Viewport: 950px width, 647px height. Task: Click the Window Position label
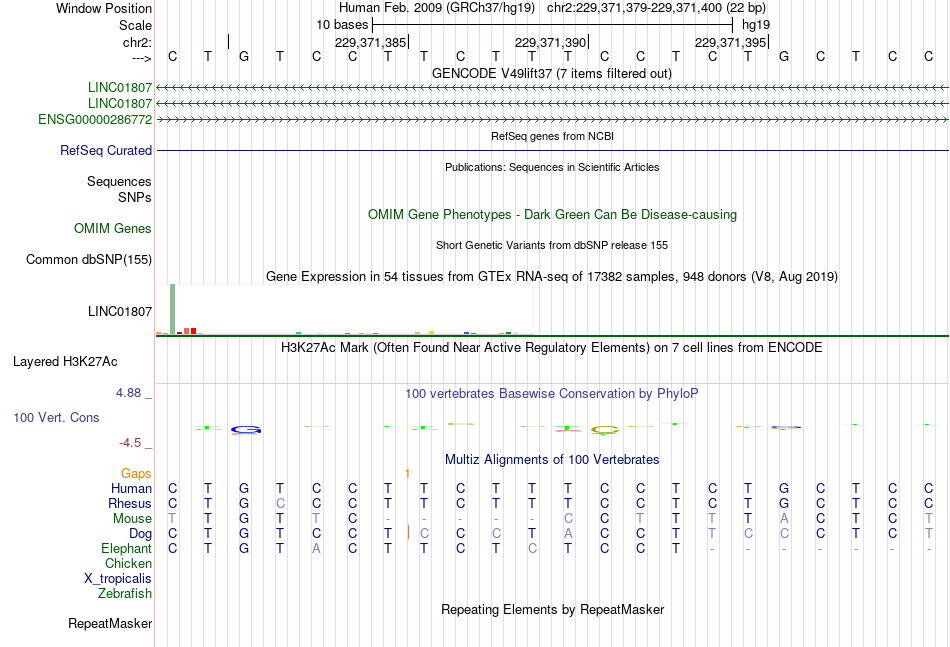tap(104, 9)
